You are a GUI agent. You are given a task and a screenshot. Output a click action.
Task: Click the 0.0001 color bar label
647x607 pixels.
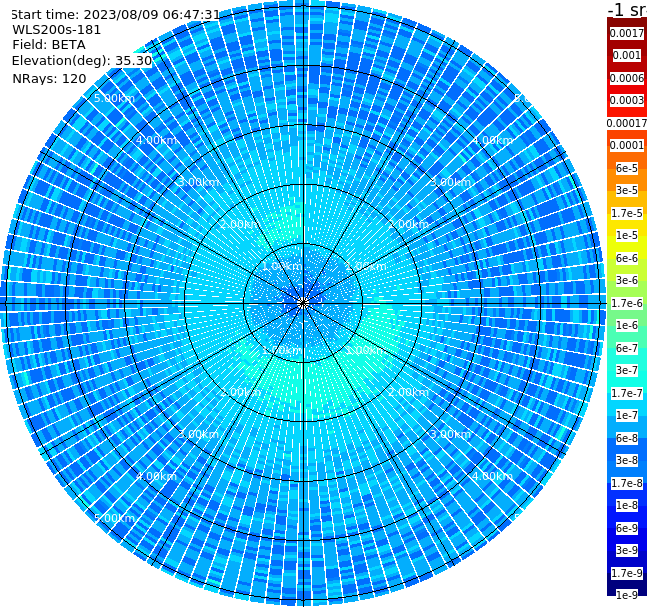627,145
